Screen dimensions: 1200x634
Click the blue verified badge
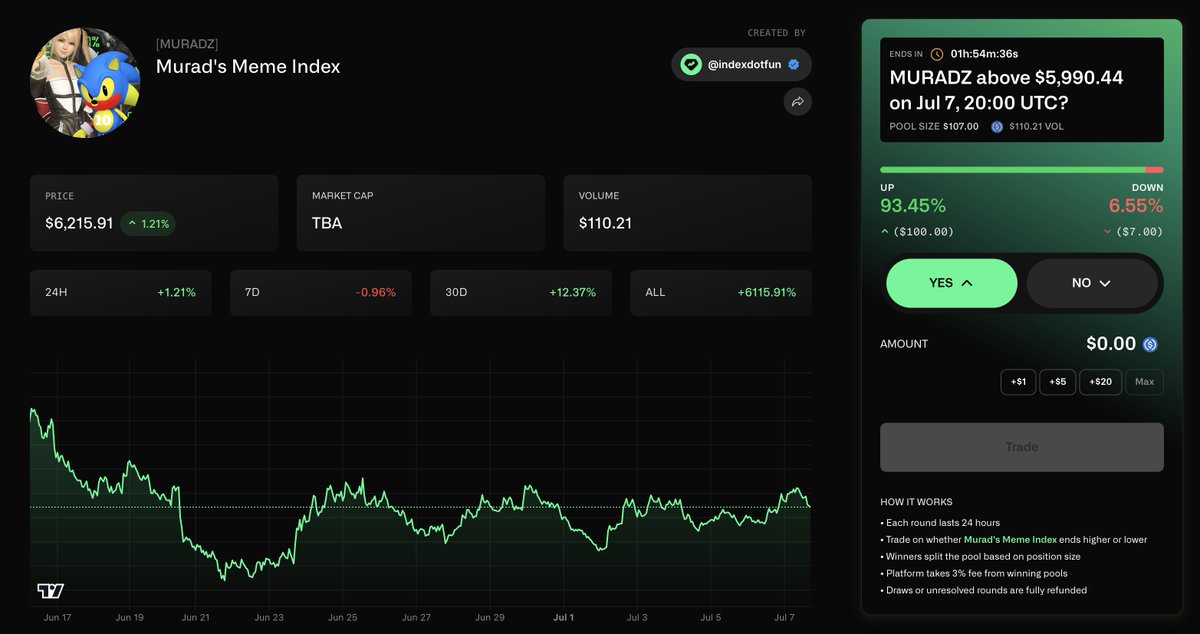coord(793,64)
